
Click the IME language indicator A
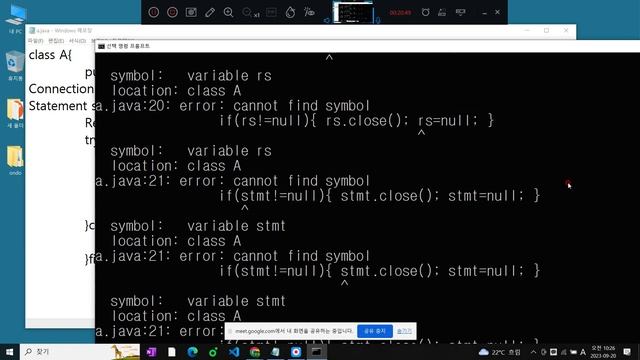(583, 352)
